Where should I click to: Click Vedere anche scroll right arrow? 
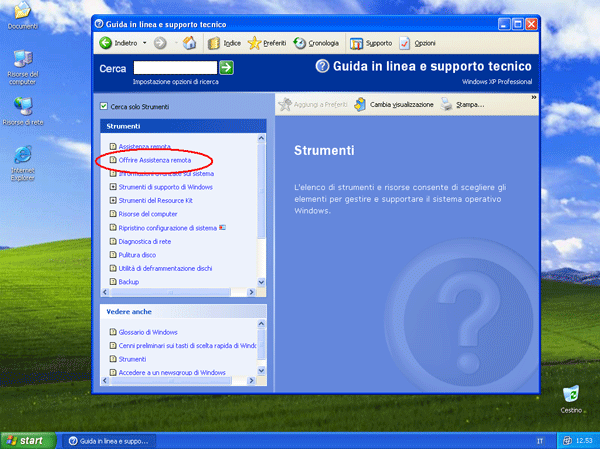[x=251, y=380]
